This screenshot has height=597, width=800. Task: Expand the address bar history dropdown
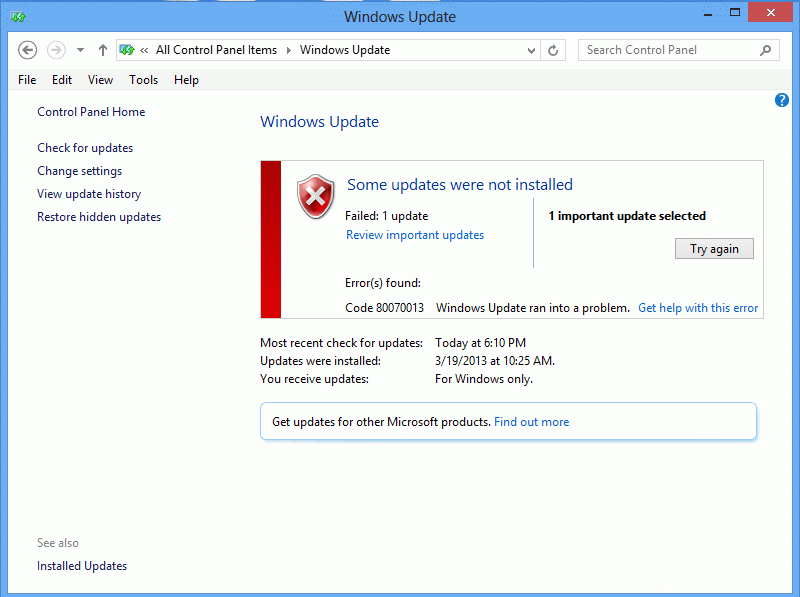(x=531, y=51)
